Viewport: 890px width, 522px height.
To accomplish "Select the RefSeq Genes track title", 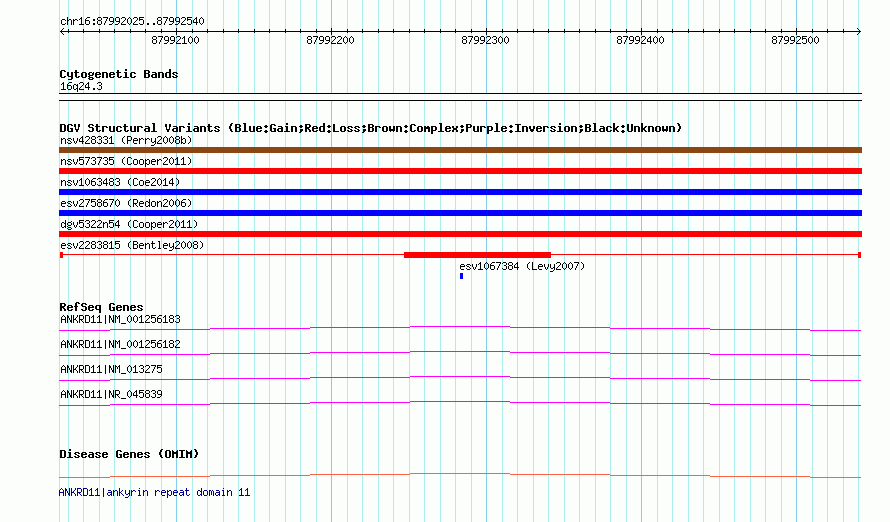I will click(101, 307).
